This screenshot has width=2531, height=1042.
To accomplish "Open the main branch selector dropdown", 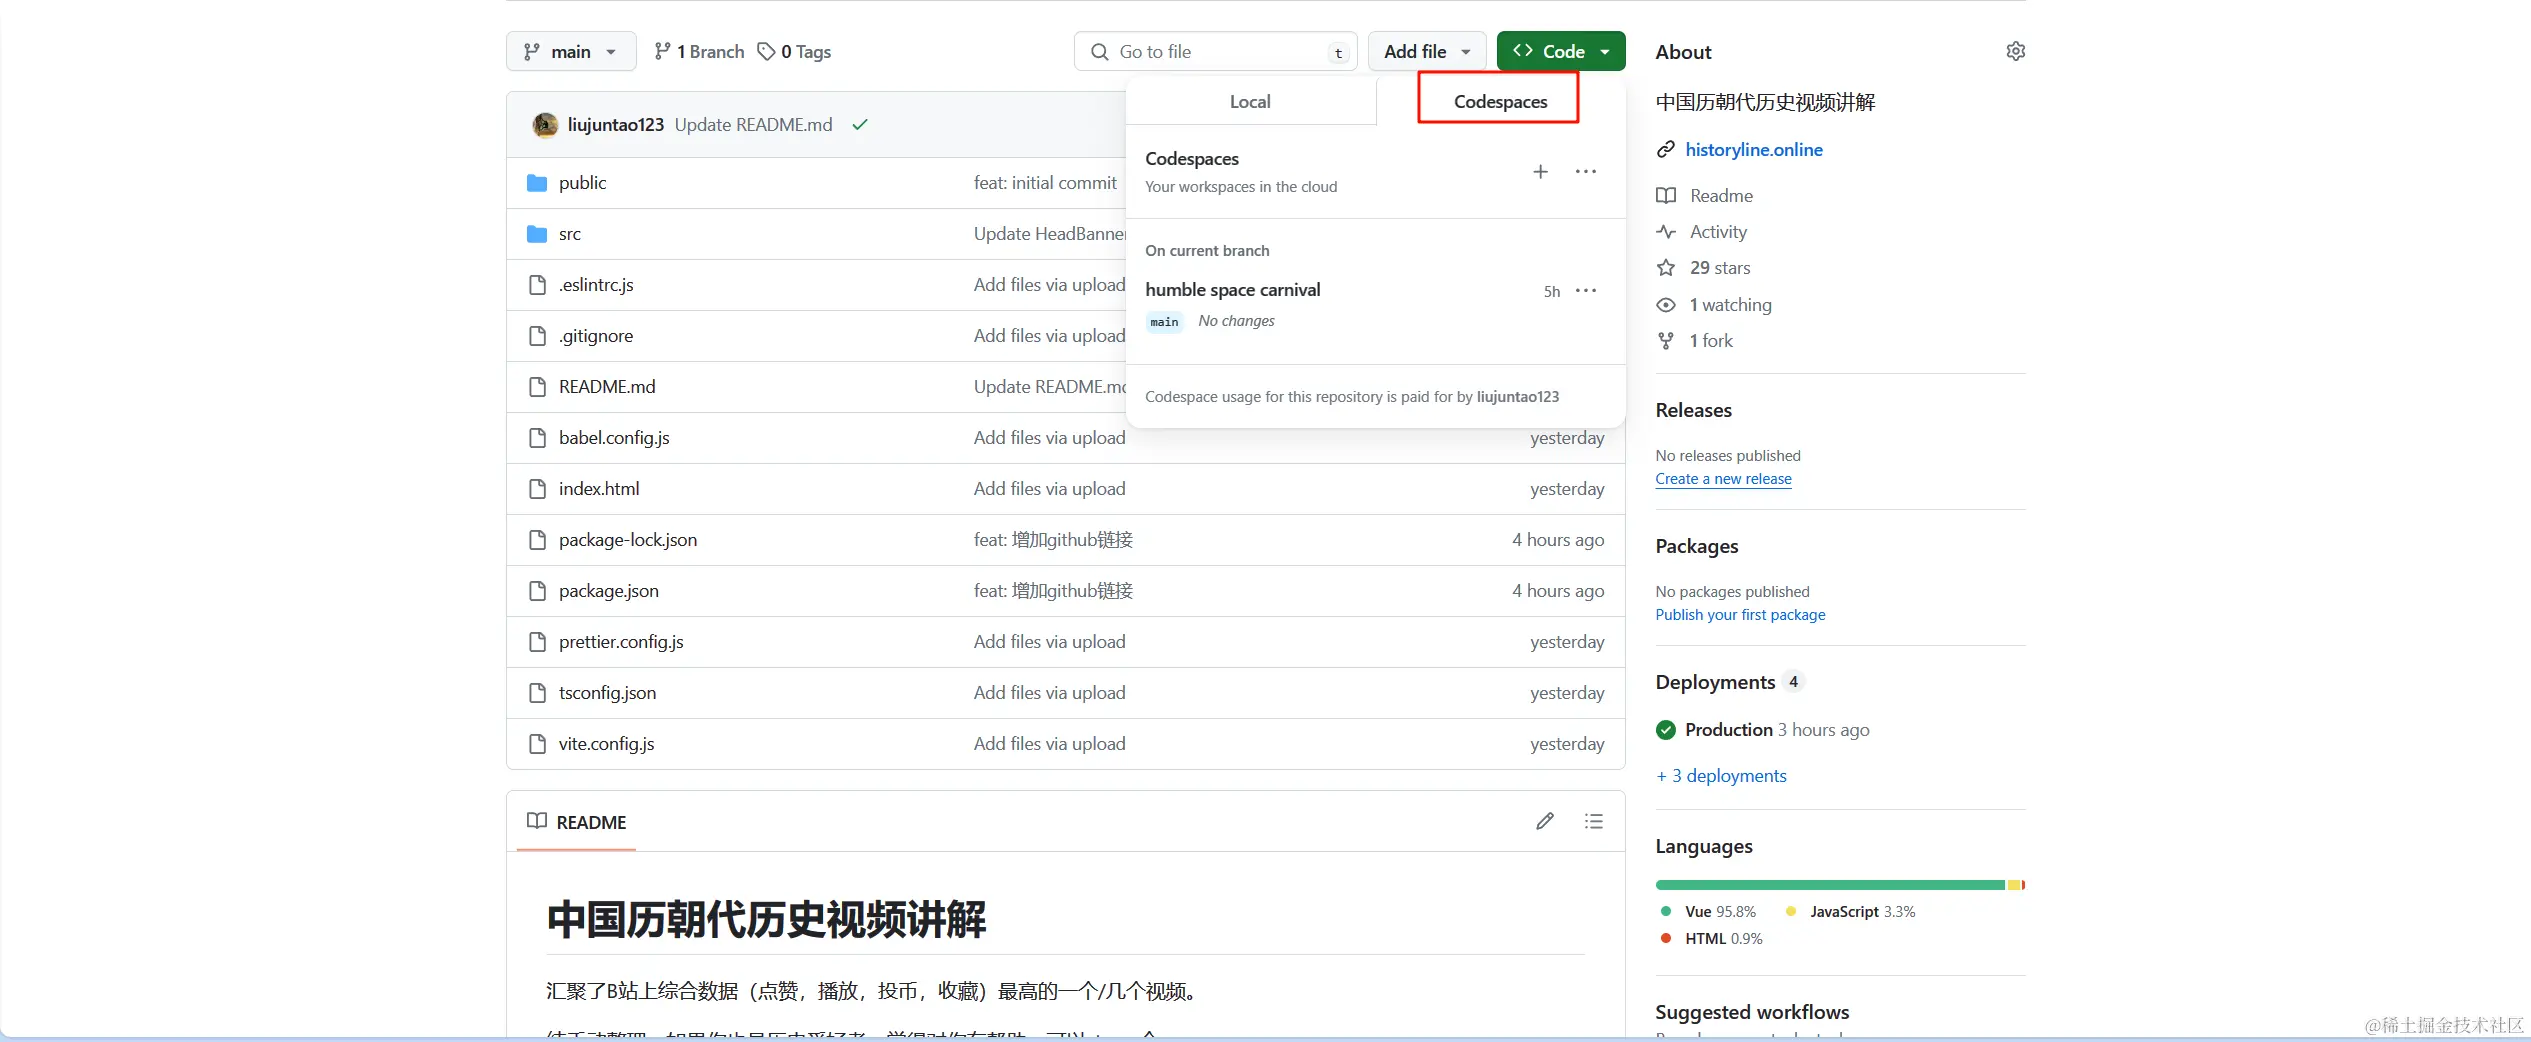I will tap(571, 51).
